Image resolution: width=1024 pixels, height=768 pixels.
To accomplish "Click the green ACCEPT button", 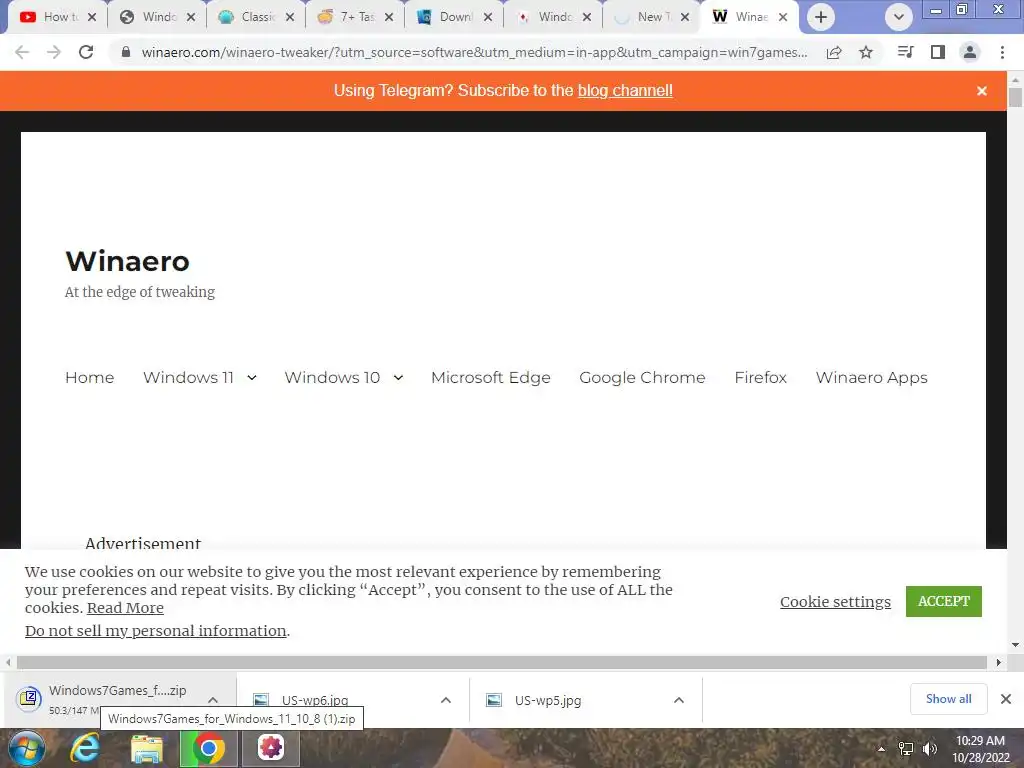I will (x=944, y=601).
